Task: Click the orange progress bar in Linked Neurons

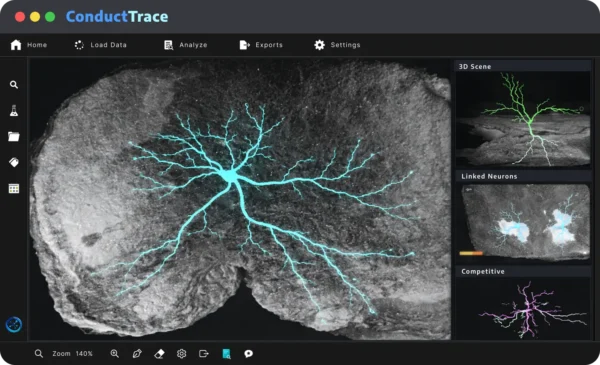Action: (x=471, y=253)
